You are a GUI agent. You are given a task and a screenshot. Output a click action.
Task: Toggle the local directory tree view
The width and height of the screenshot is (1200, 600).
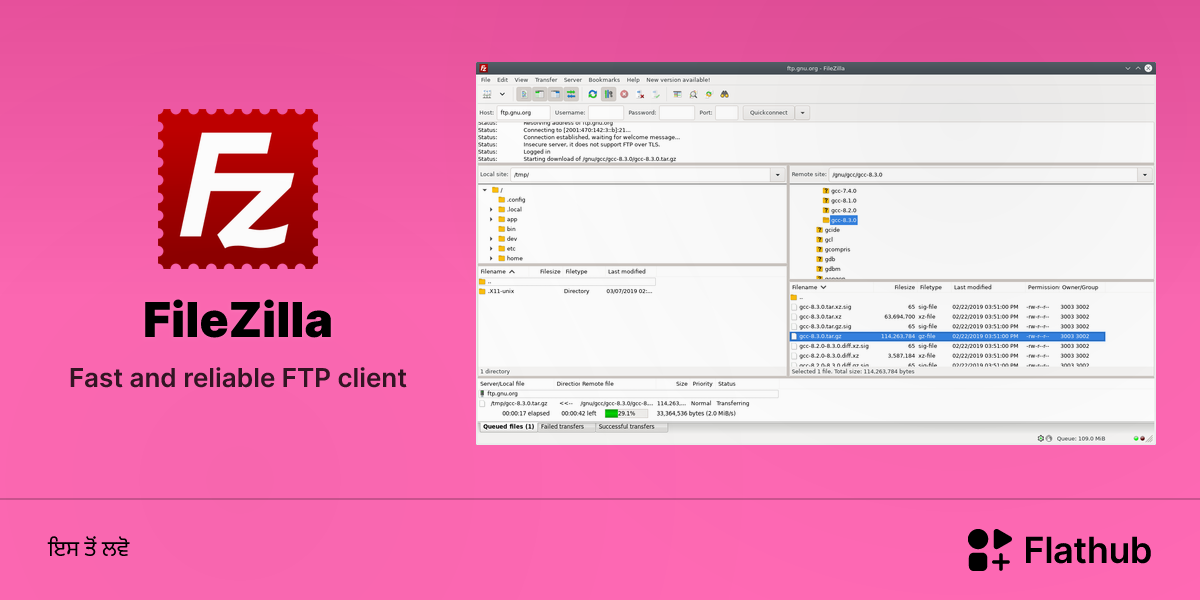point(539,94)
